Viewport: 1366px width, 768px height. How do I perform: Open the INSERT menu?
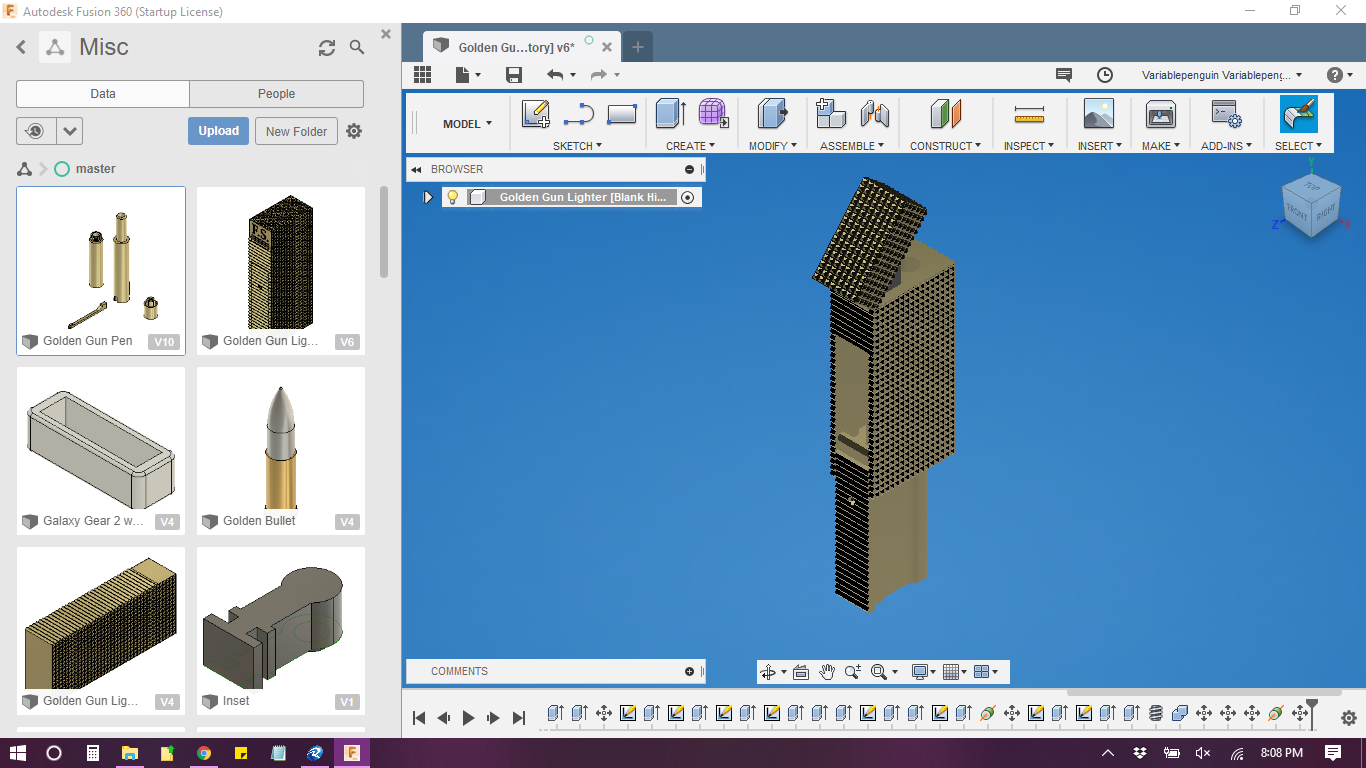pyautogui.click(x=1100, y=146)
